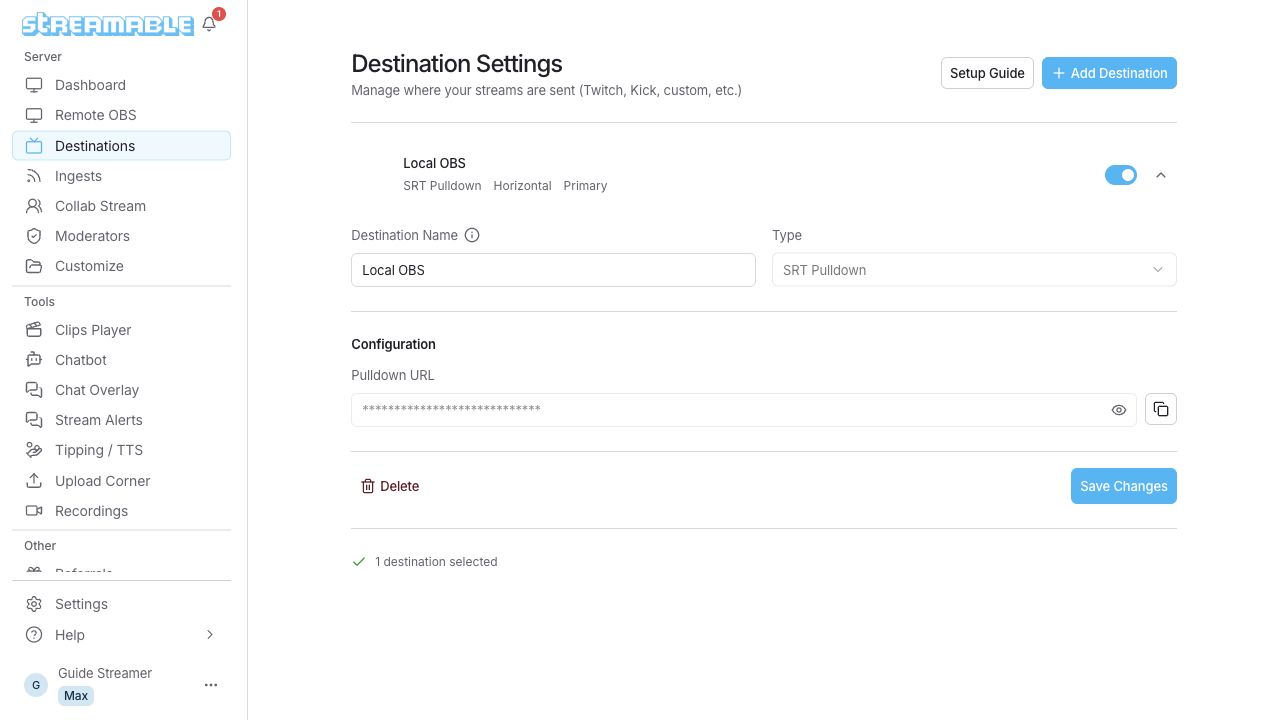Click the '1 destination selected' status text

coord(436,562)
